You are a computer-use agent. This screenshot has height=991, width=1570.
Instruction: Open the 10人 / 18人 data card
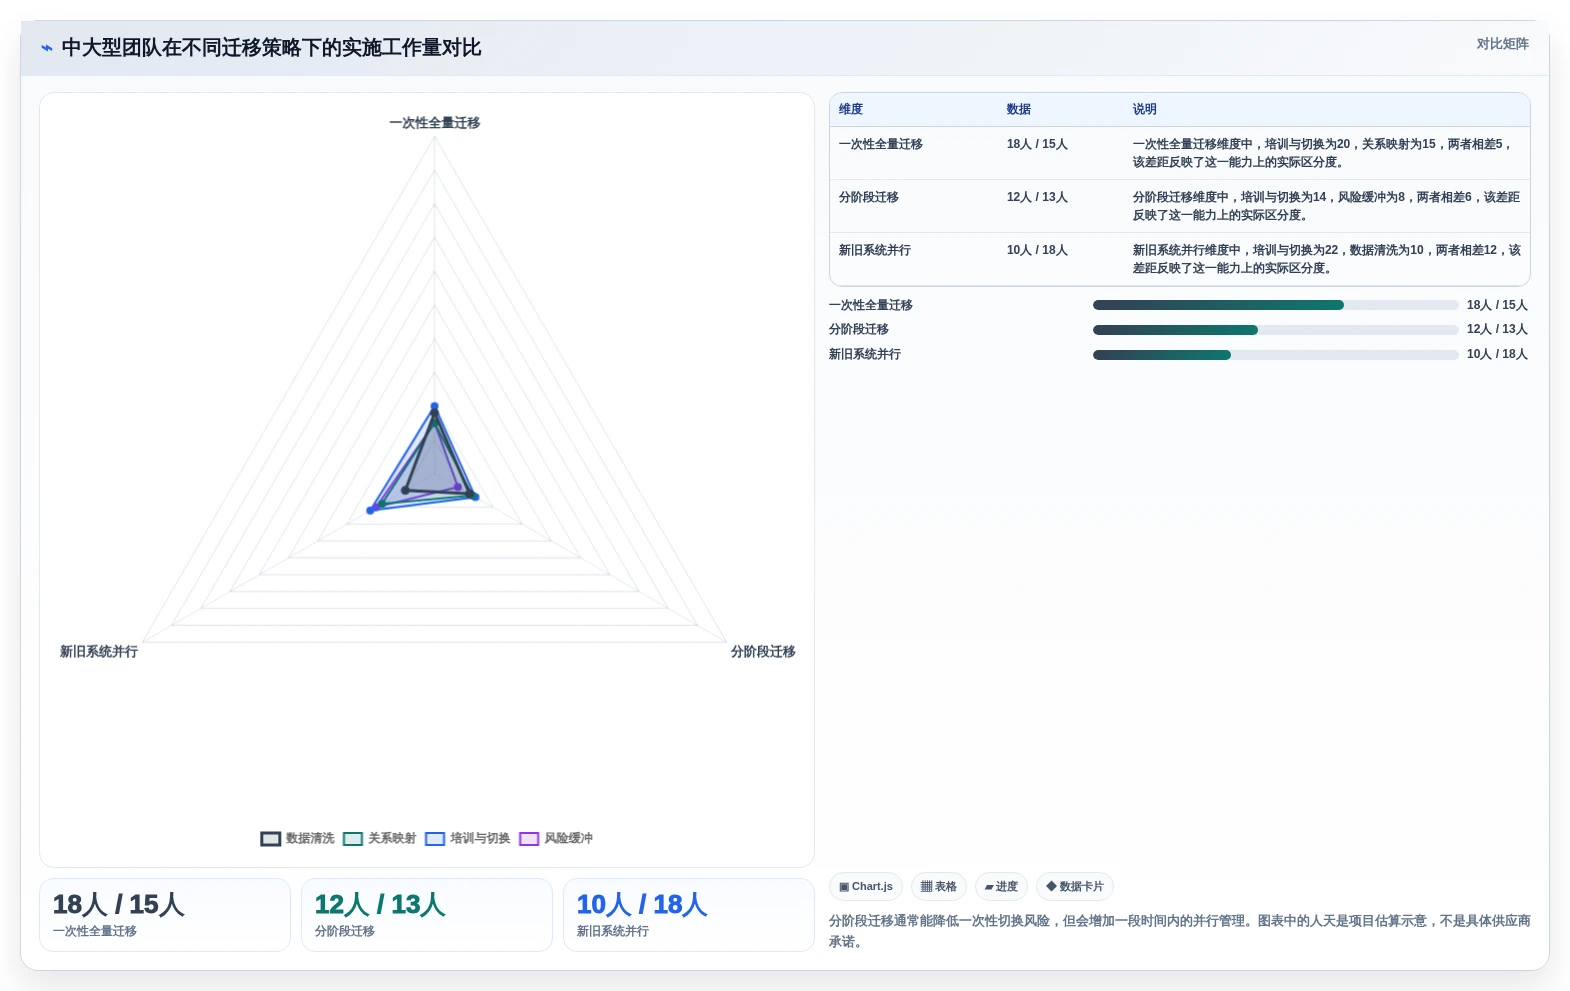(x=689, y=915)
